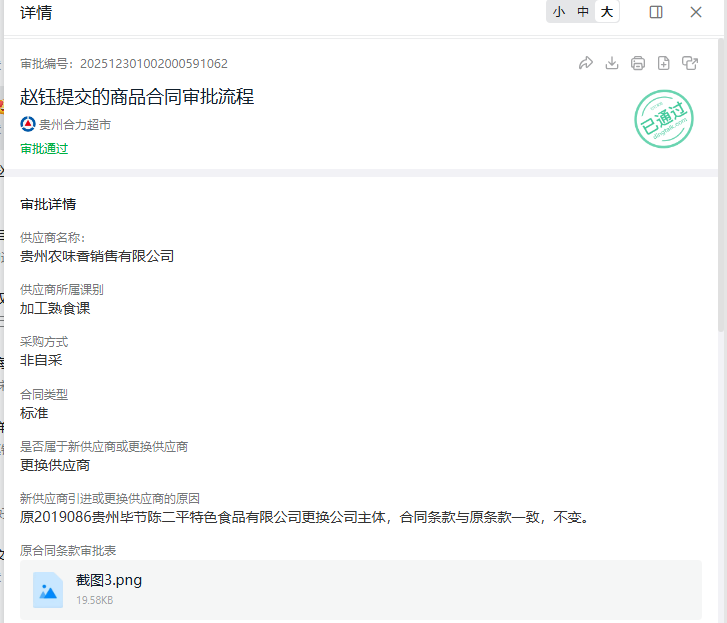727x623 pixels.
Task: Set font size to 小 (small)
Action: 558,12
